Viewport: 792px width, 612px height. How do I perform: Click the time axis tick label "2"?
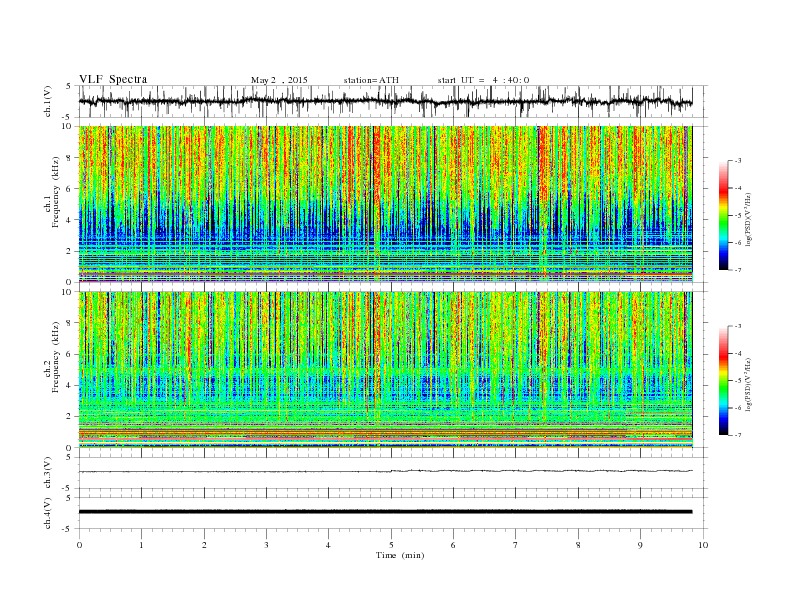(204, 545)
